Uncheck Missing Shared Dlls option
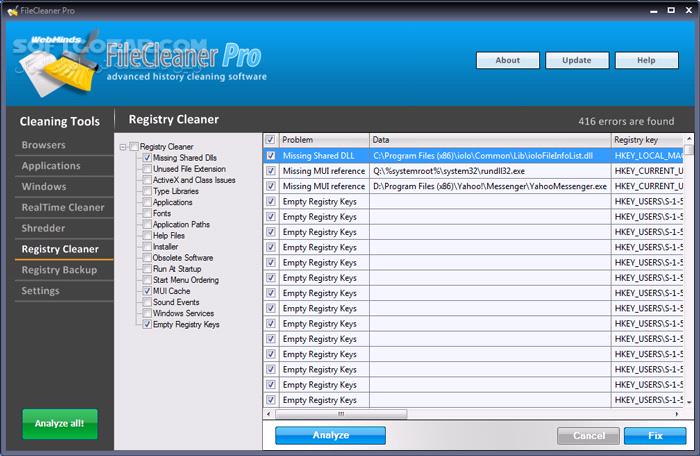Image resolution: width=700 pixels, height=456 pixels. (x=147, y=158)
